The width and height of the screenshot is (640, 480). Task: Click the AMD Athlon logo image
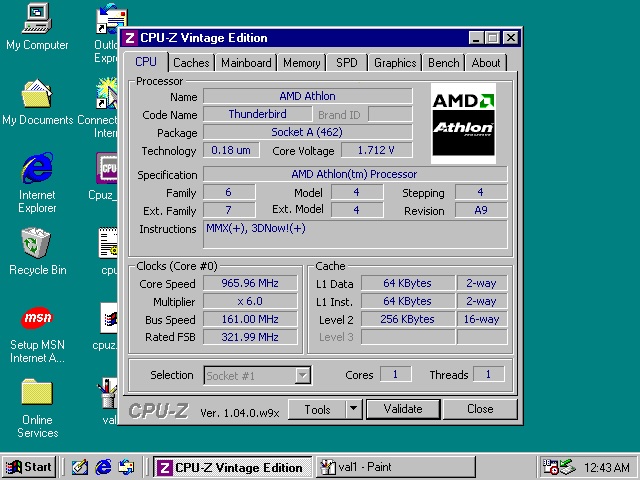point(463,124)
